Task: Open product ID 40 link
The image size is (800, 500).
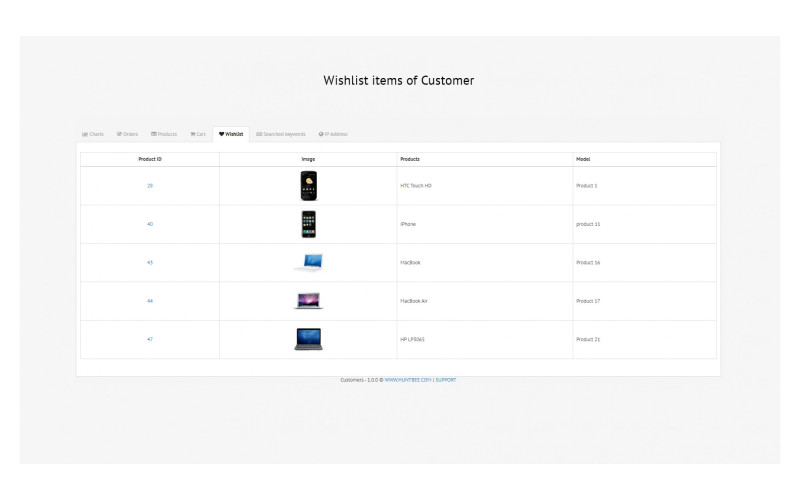Action: pyautogui.click(x=150, y=224)
